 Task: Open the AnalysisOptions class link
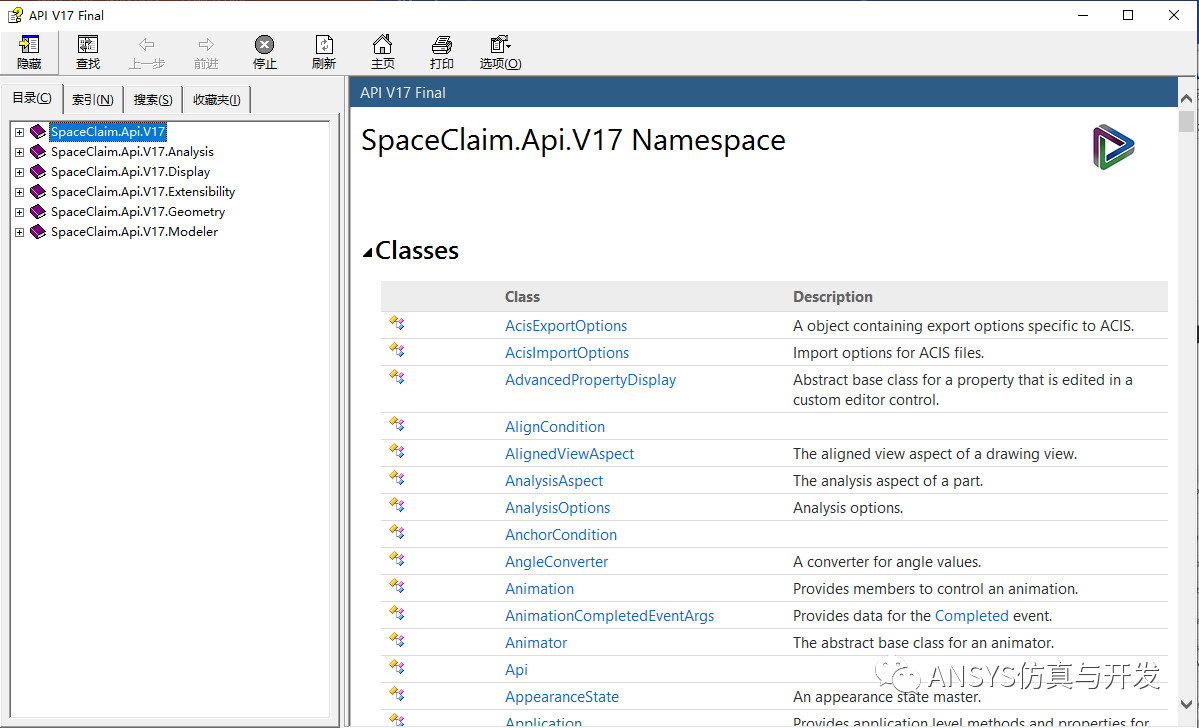(557, 508)
